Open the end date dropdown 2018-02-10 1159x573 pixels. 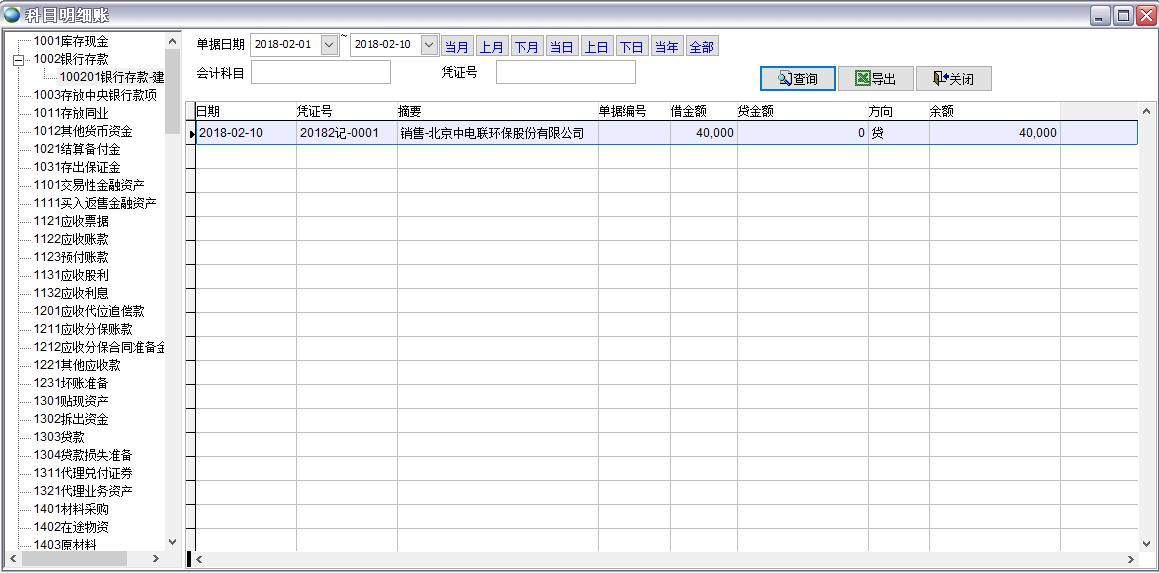429,45
